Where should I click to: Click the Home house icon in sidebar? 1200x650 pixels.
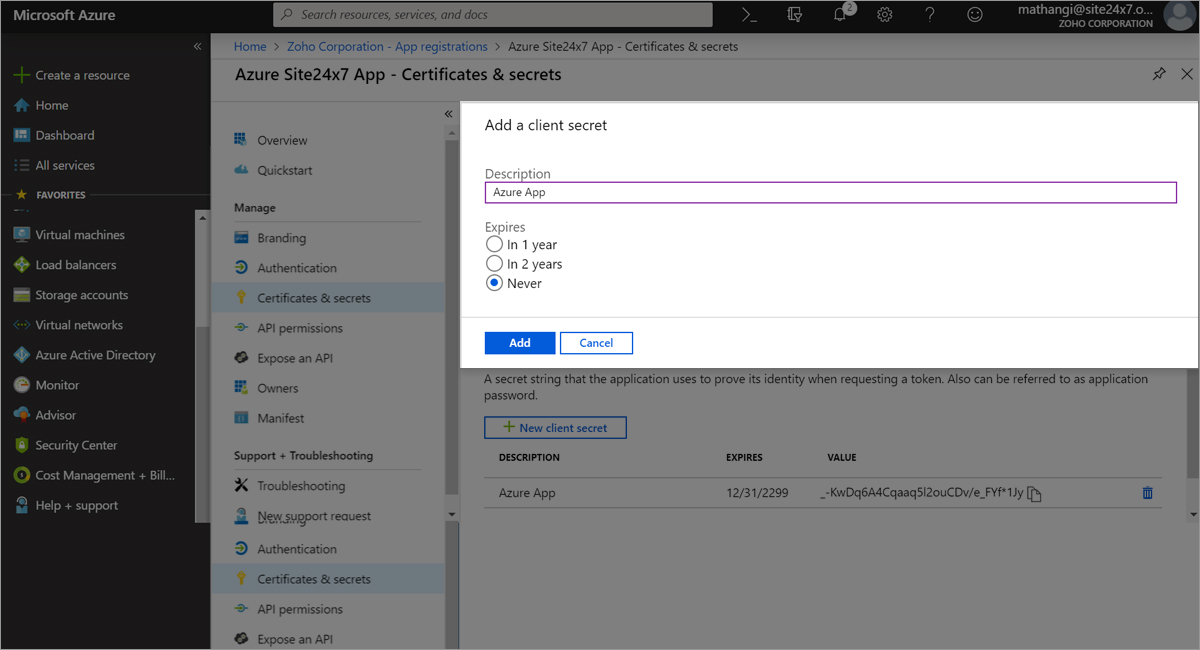pos(21,105)
